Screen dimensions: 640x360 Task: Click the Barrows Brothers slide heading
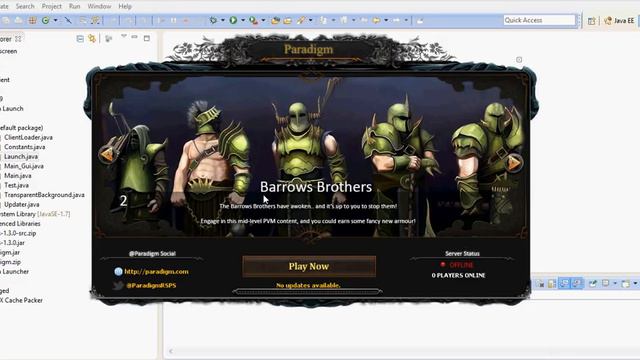click(316, 187)
